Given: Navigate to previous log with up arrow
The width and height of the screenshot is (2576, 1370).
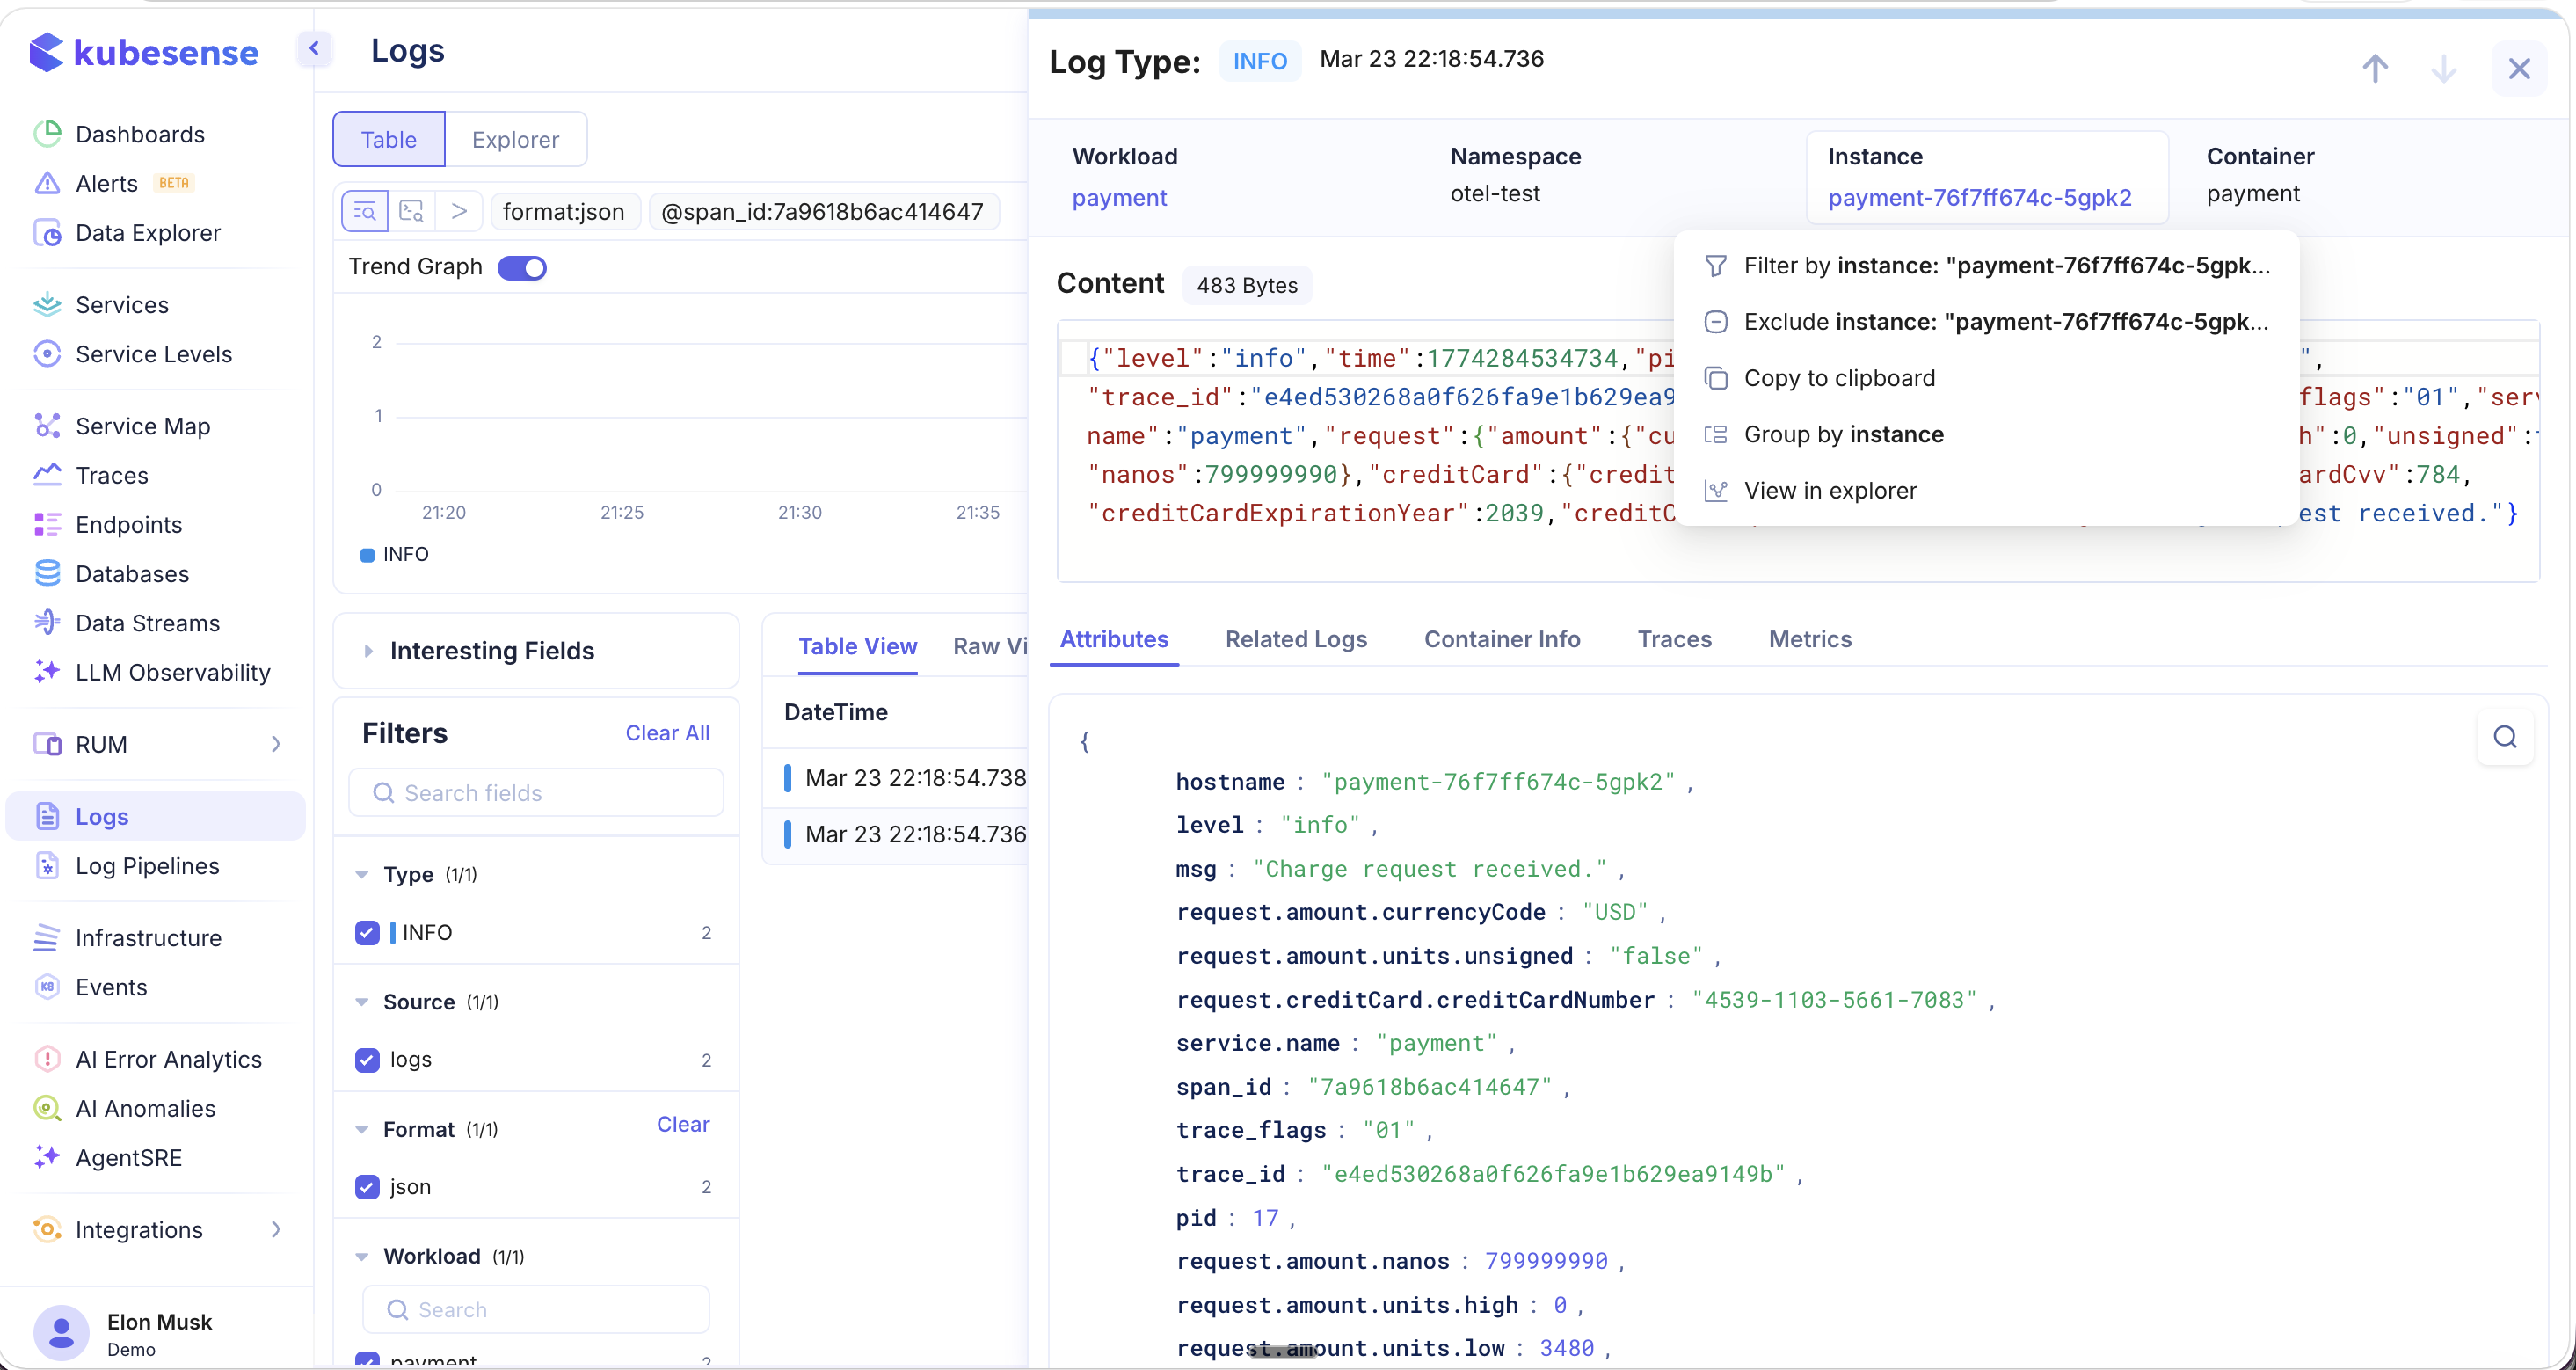Looking at the screenshot, I should [2376, 68].
